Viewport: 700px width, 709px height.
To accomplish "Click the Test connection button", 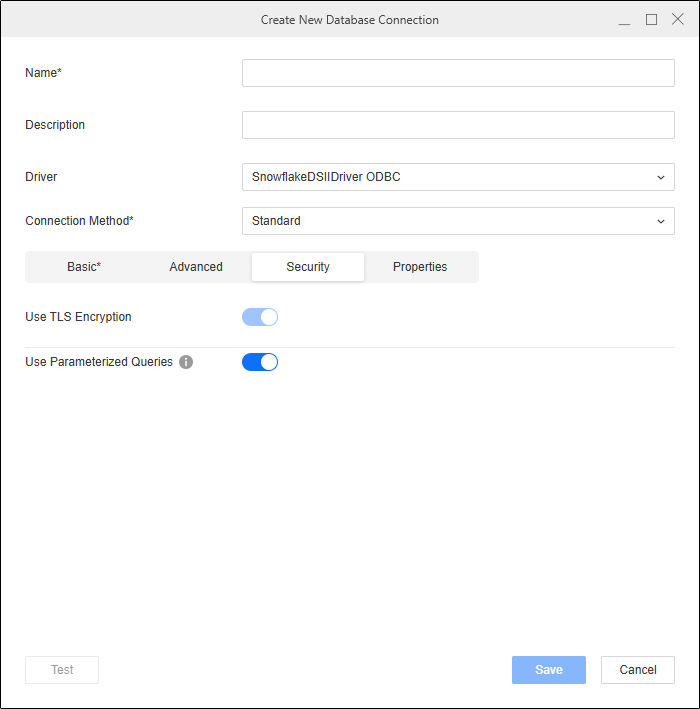I will pos(62,670).
